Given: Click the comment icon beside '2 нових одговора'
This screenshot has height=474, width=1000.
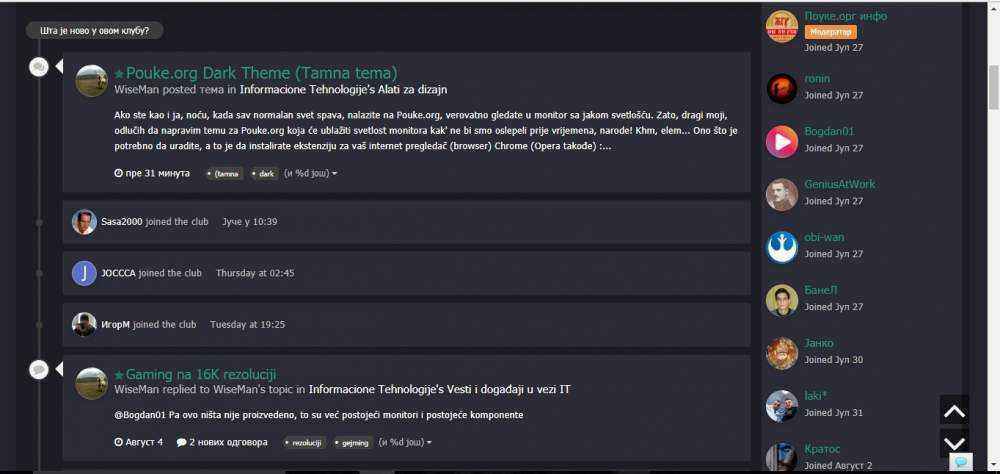Looking at the screenshot, I should coord(181,442).
